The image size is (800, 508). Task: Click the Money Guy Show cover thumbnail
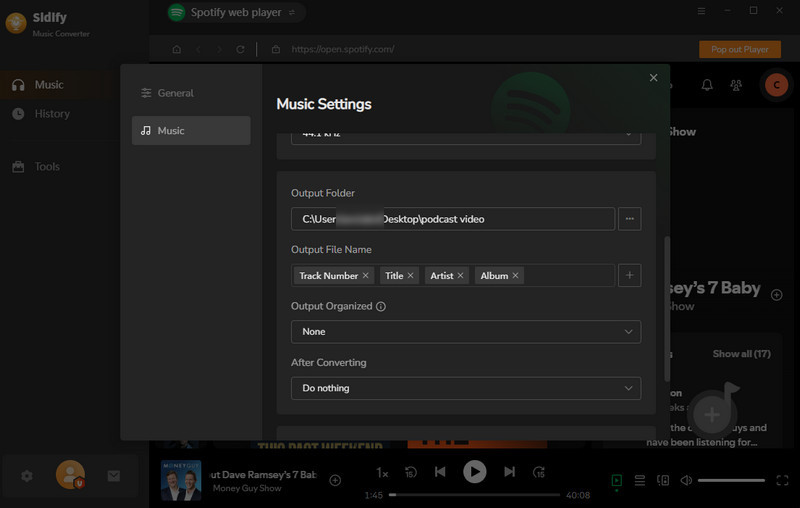pos(181,480)
